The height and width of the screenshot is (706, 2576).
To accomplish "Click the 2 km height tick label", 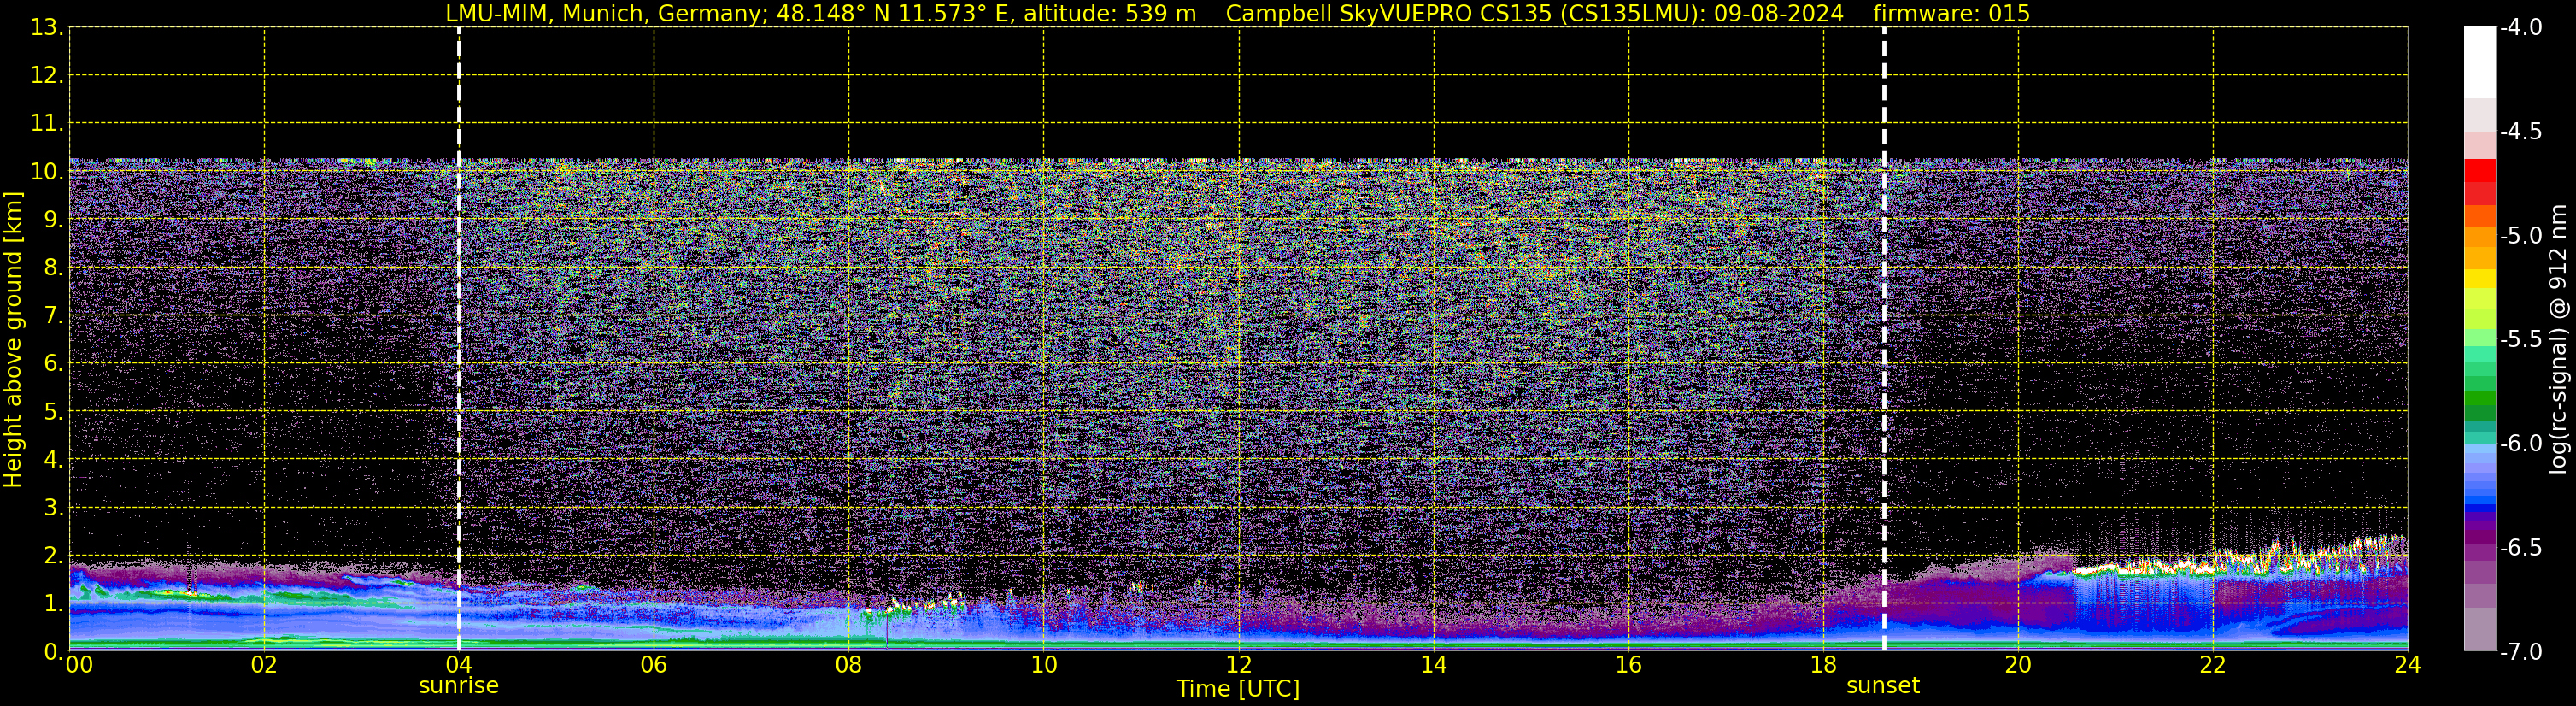I will coord(52,555).
